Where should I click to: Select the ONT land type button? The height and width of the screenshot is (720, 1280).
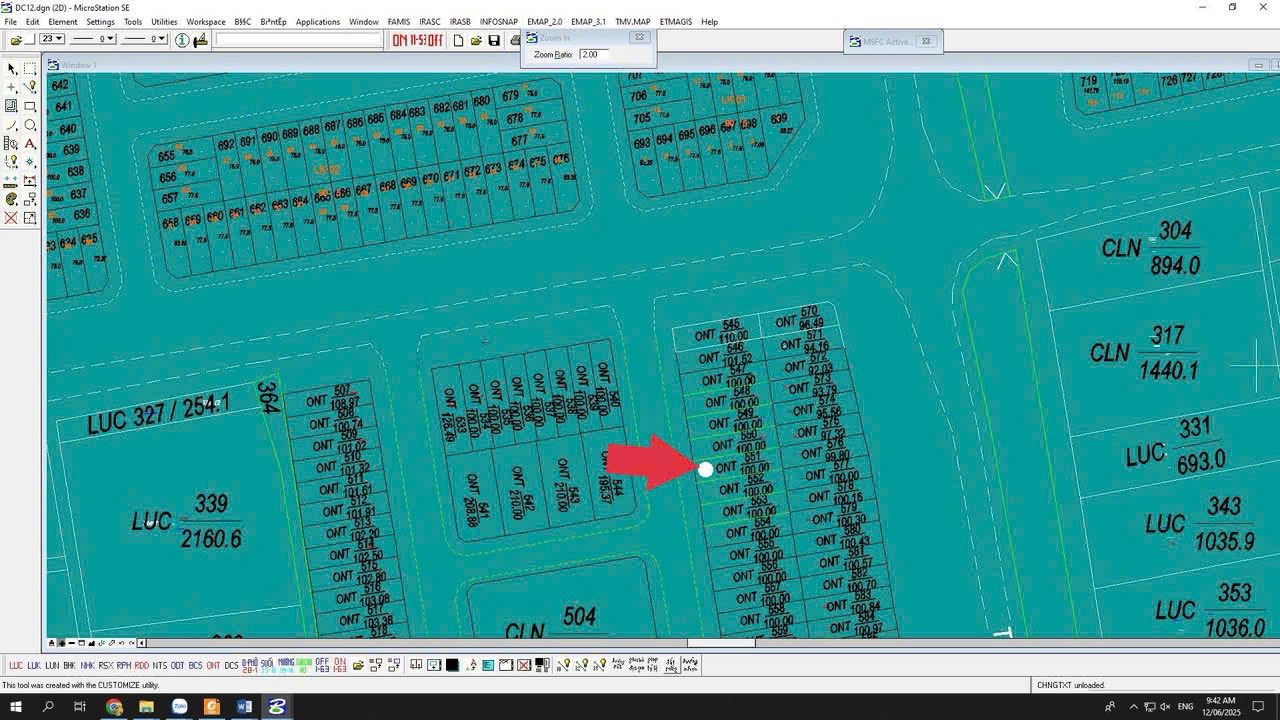coord(213,663)
